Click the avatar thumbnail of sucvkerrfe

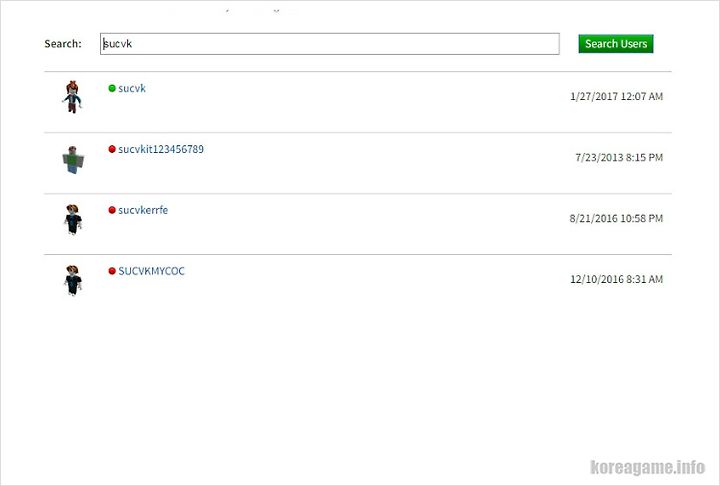click(73, 219)
